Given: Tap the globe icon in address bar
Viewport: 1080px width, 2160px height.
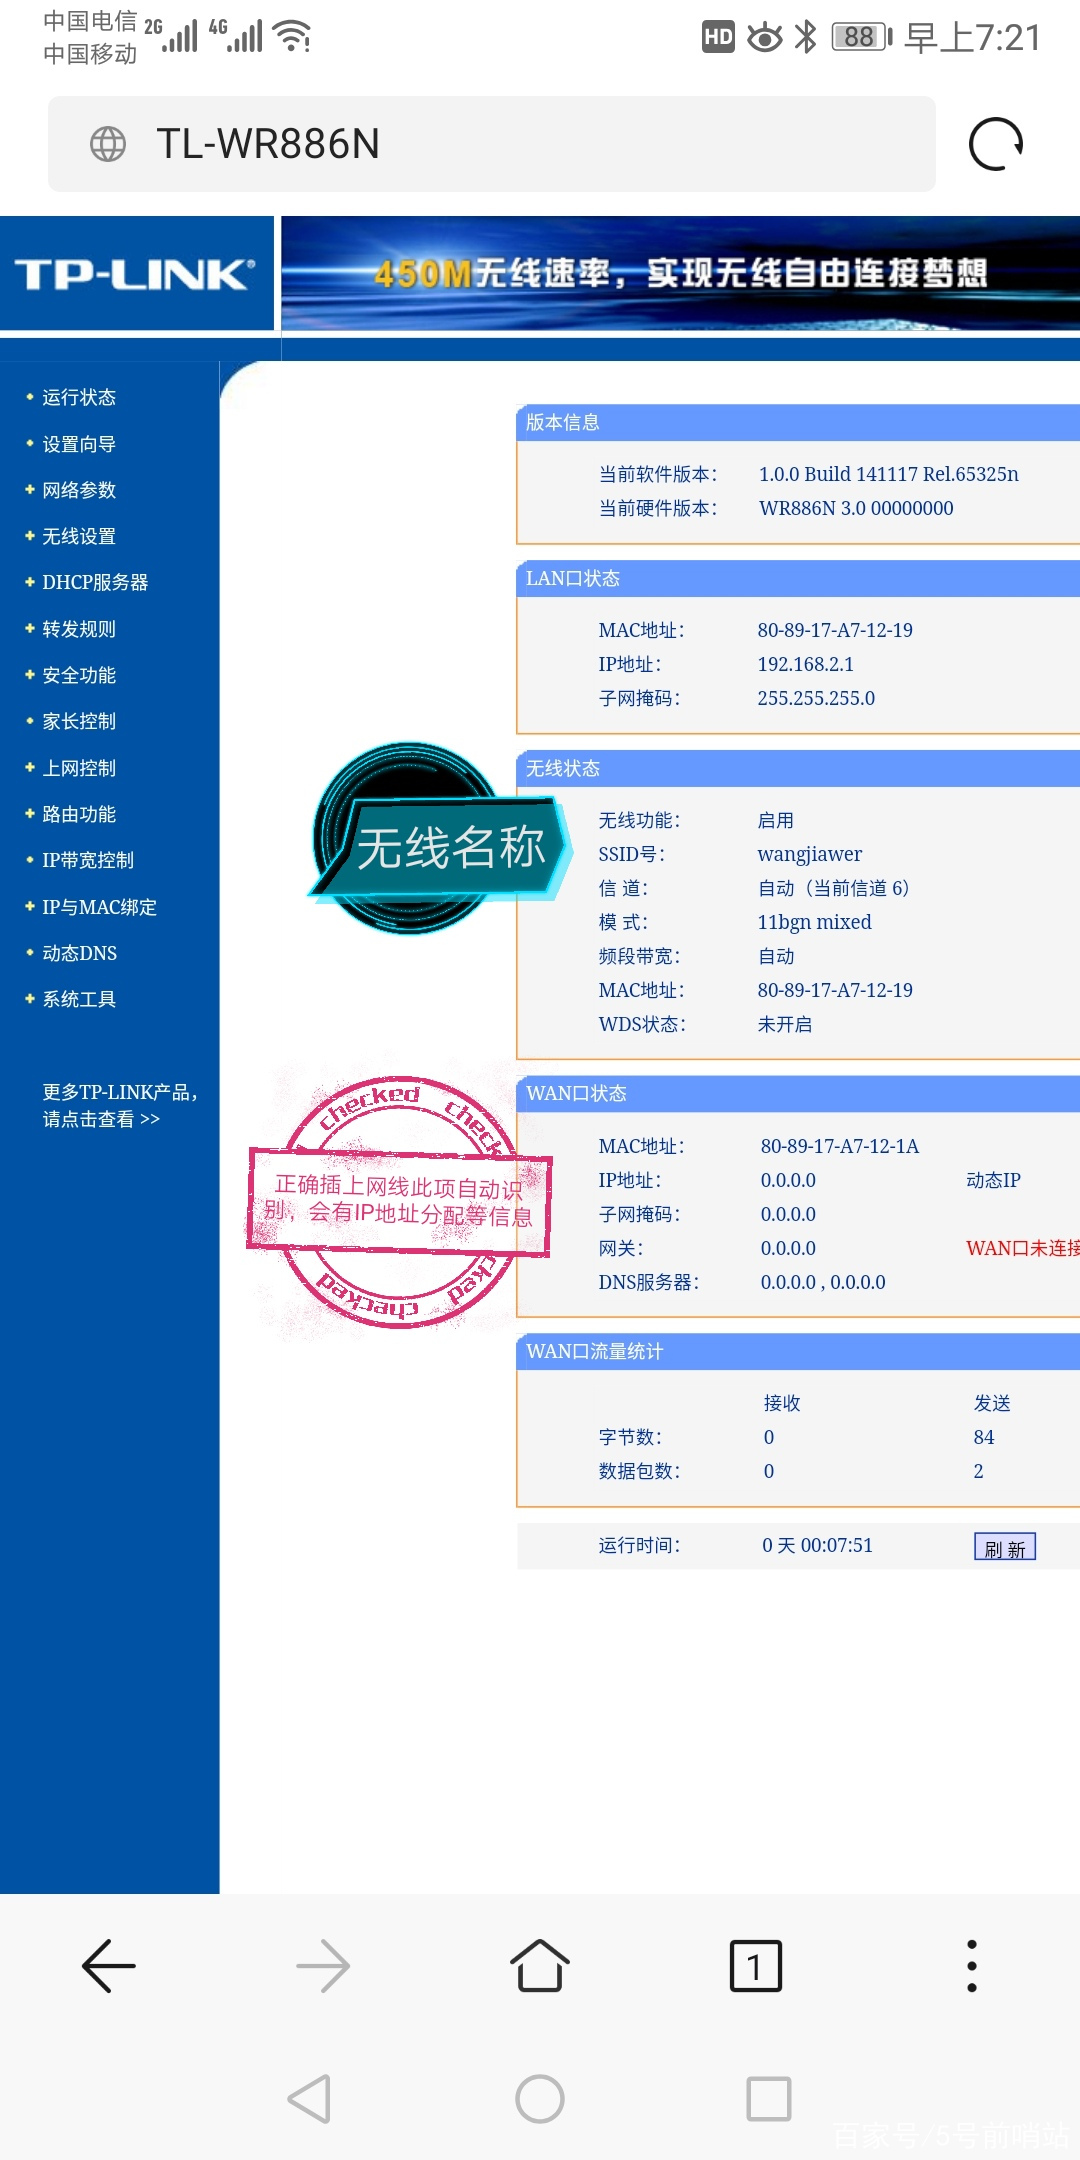Looking at the screenshot, I should [x=108, y=144].
